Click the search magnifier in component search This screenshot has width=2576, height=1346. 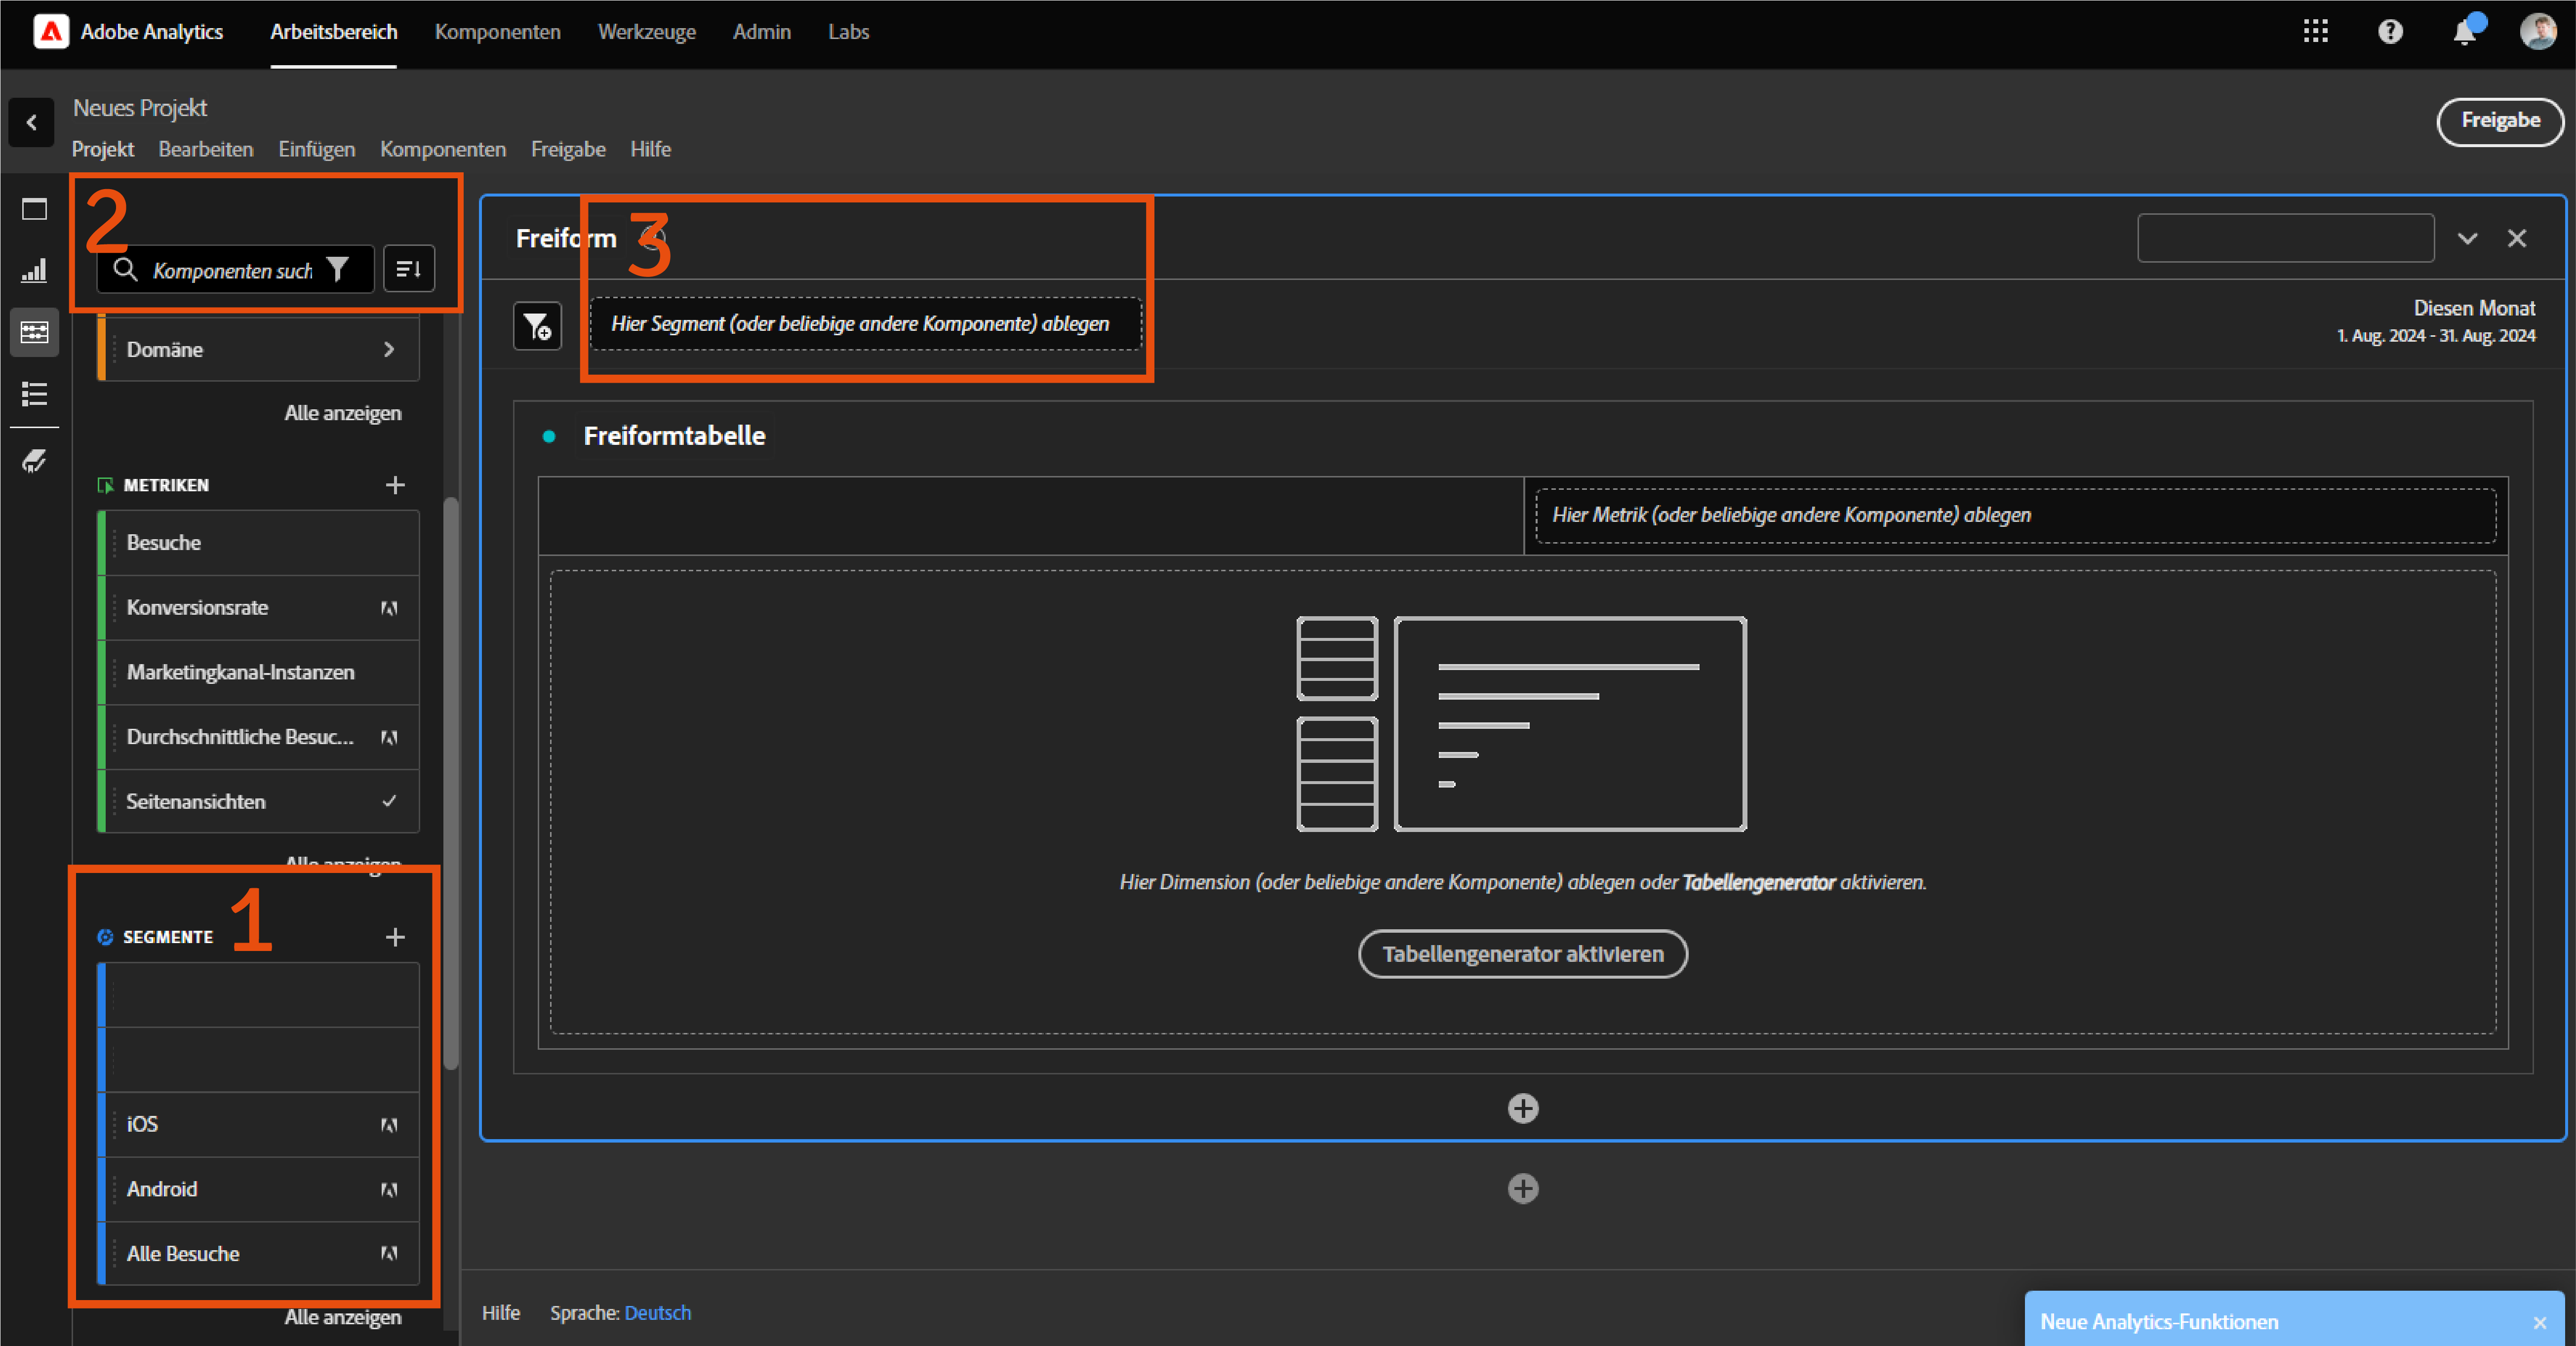pyautogui.click(x=125, y=270)
